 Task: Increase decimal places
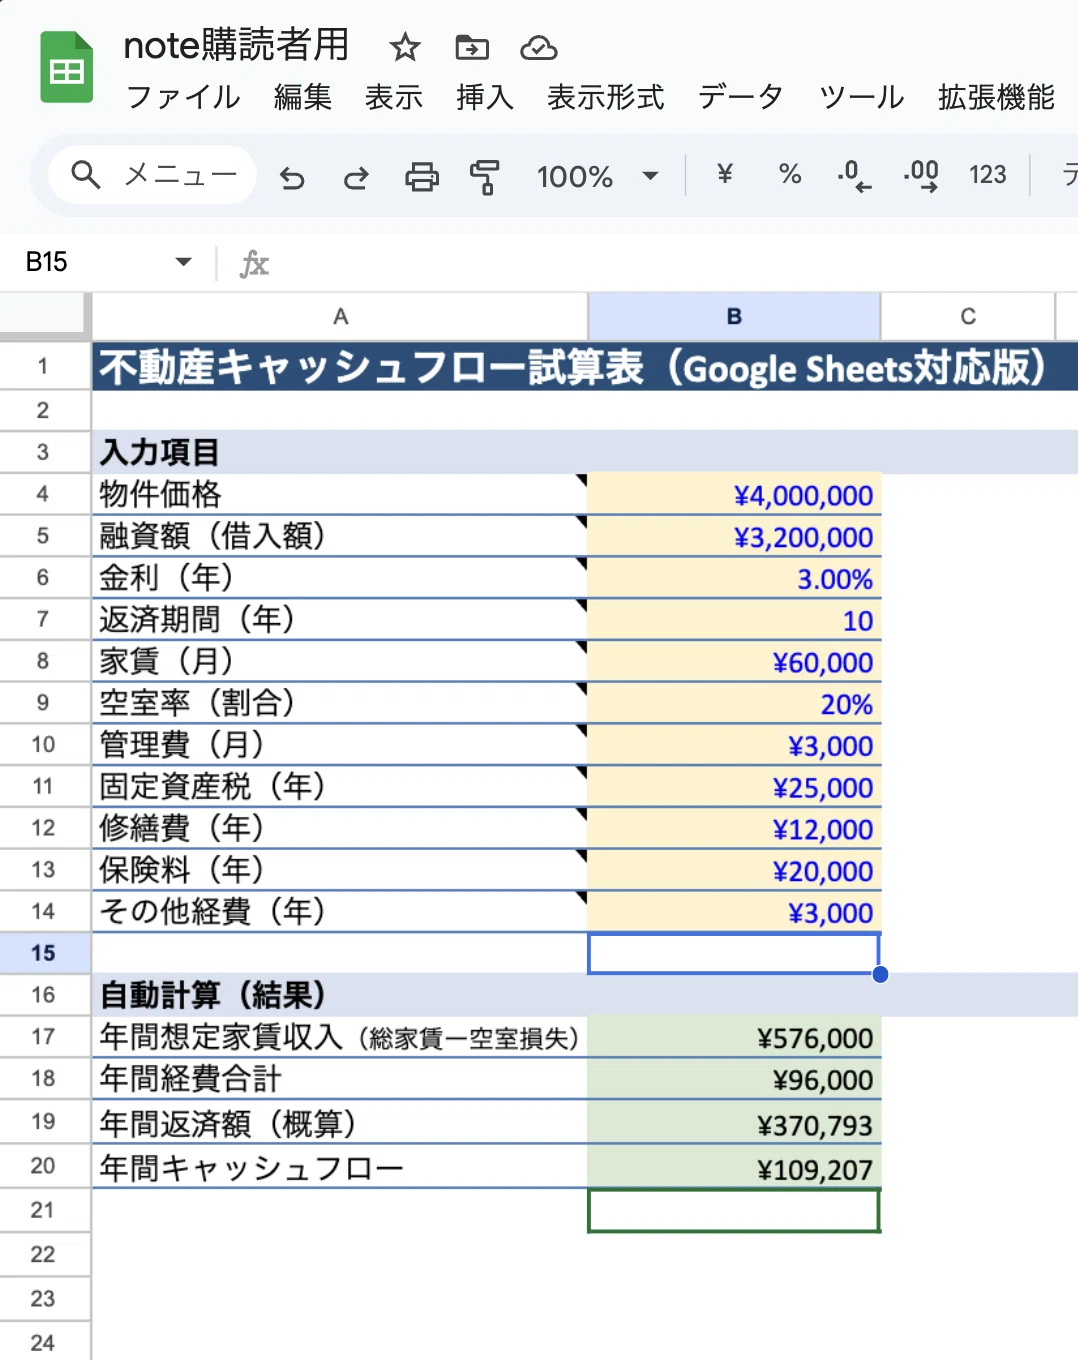click(x=921, y=175)
